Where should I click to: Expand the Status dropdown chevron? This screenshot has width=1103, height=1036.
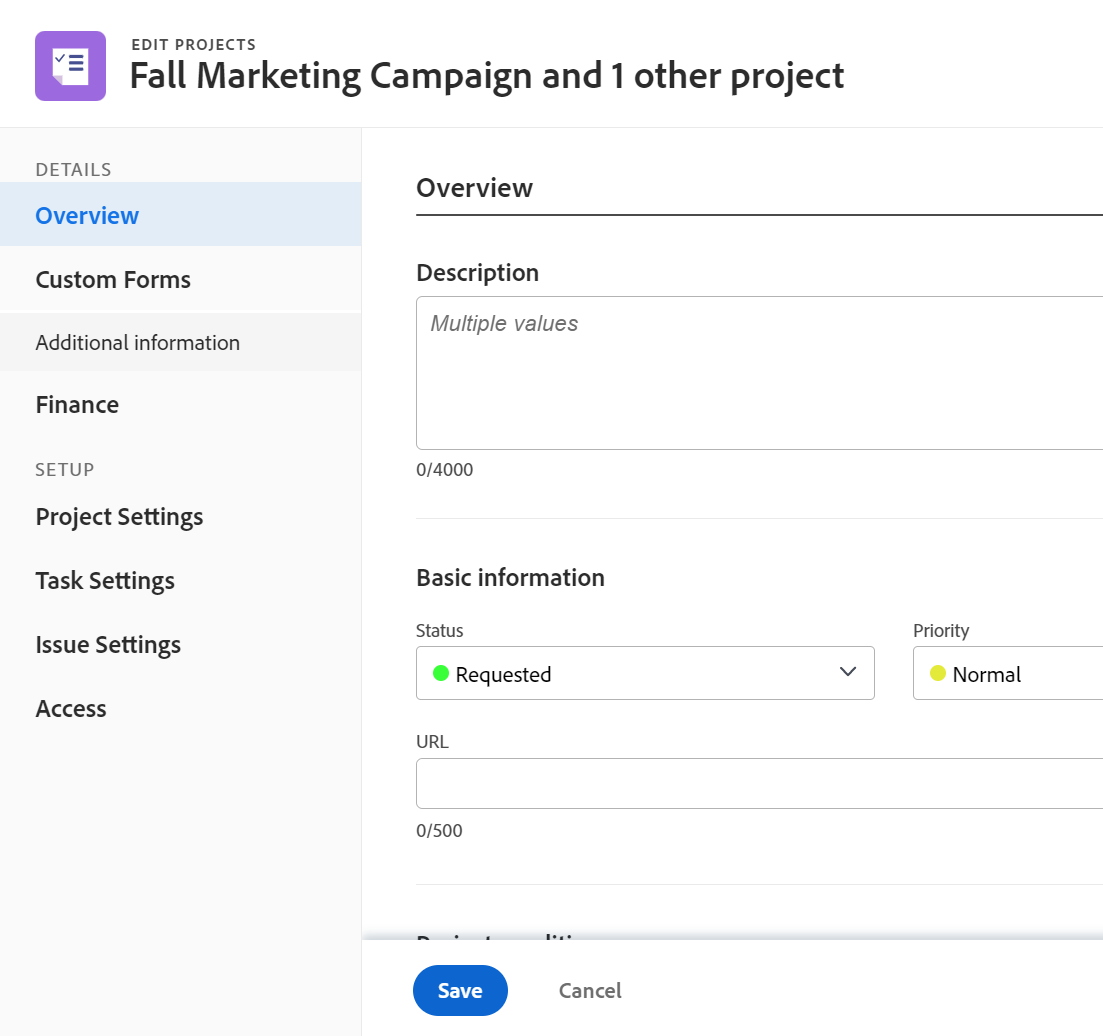click(x=848, y=672)
